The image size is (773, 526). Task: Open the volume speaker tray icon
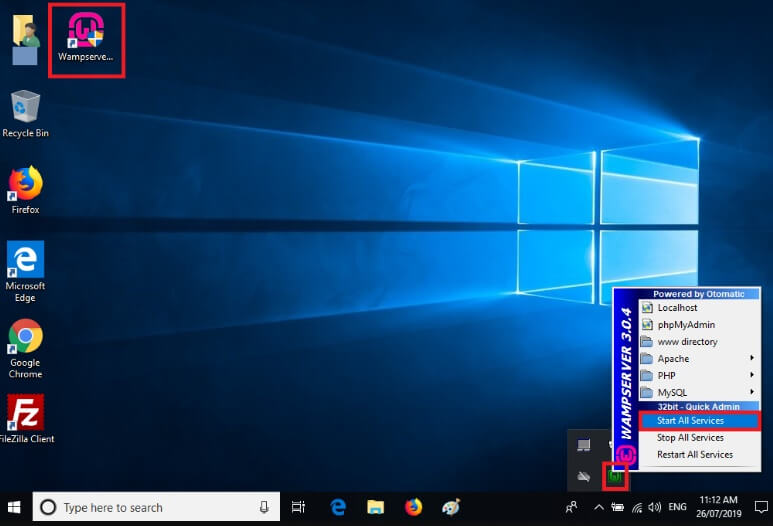pyautogui.click(x=655, y=507)
